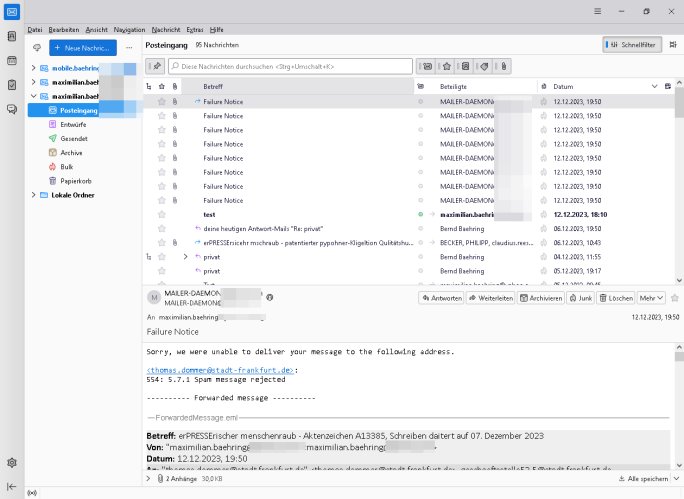Screen dimensions: 684x499
Task: Open the Mail space icon
Action: [x=12, y=12]
